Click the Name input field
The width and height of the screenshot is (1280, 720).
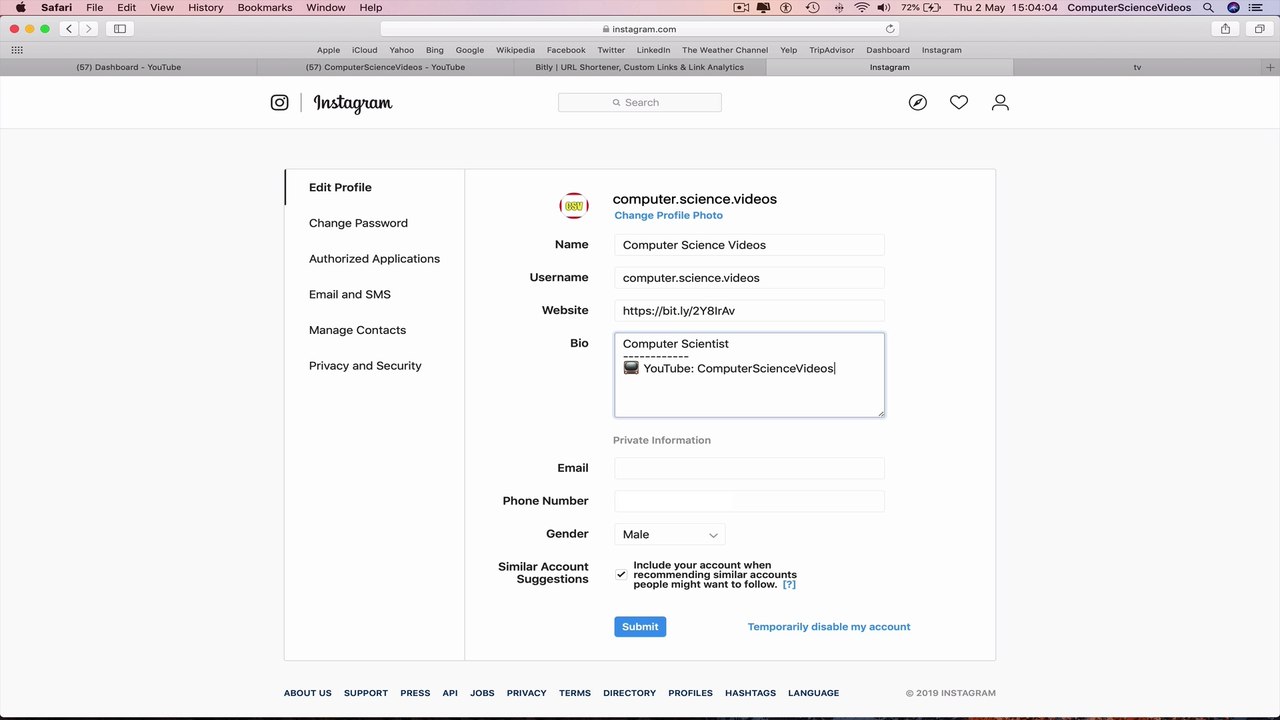pyautogui.click(x=749, y=245)
